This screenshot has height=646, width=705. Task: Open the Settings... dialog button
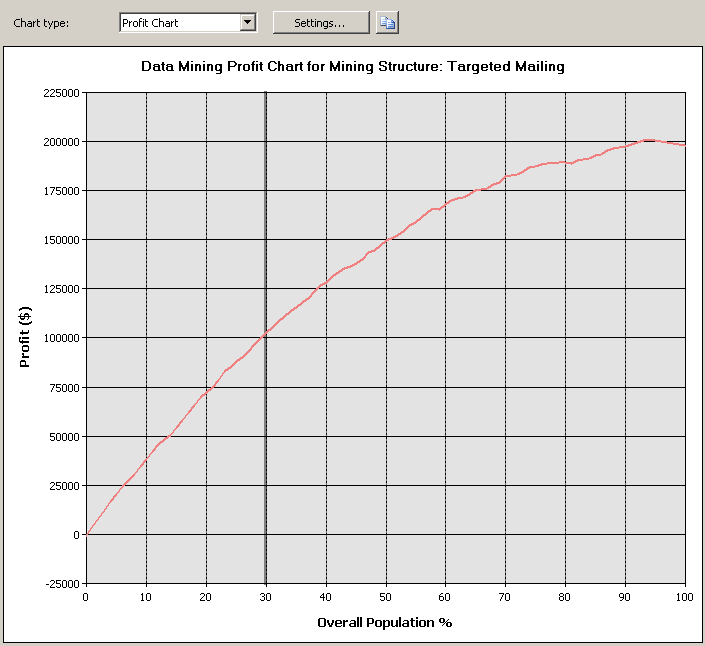coord(320,22)
